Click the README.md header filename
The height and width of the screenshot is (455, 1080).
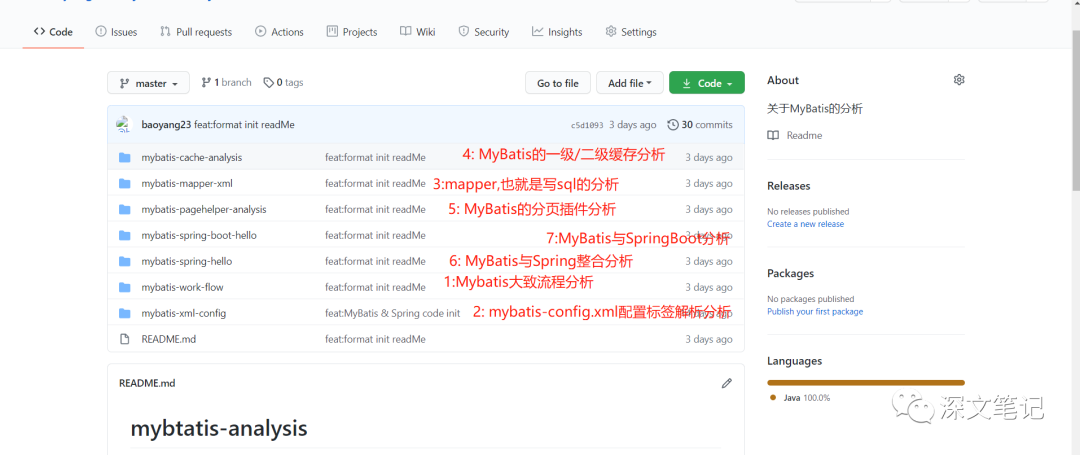[147, 383]
